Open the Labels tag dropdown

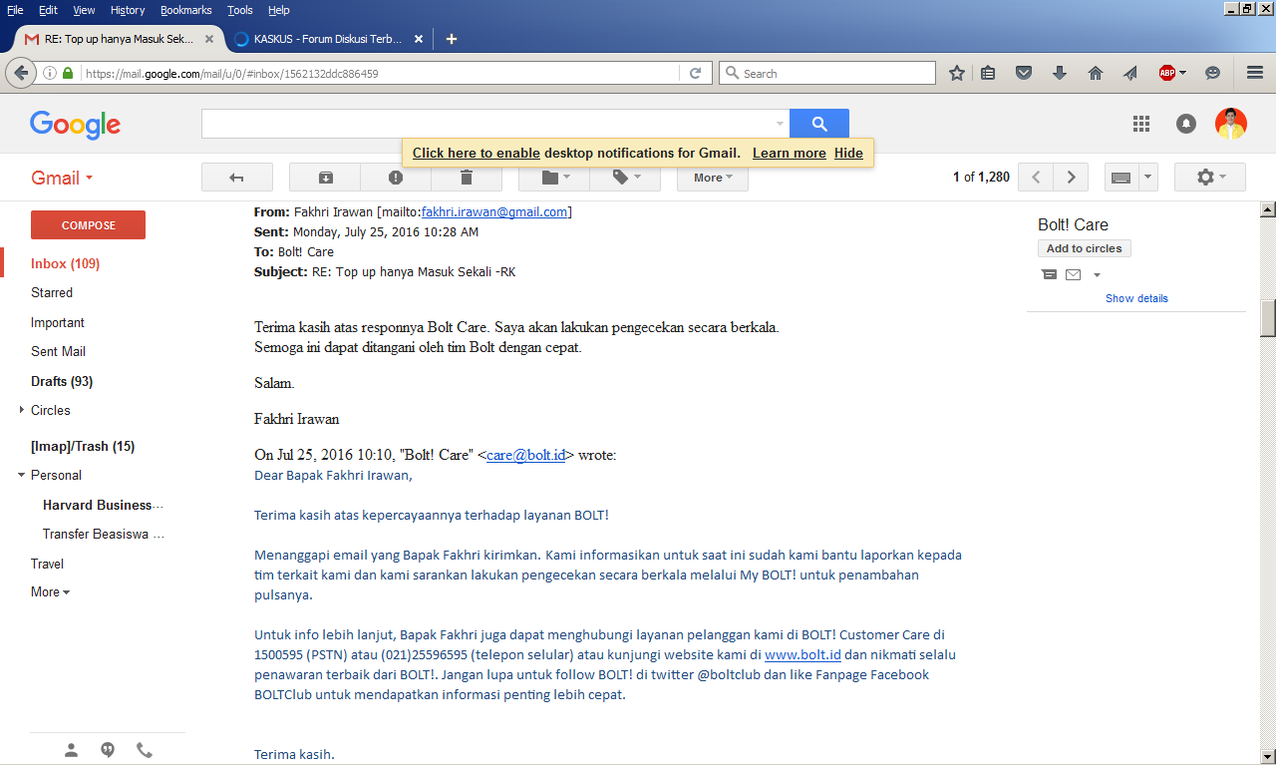[625, 177]
